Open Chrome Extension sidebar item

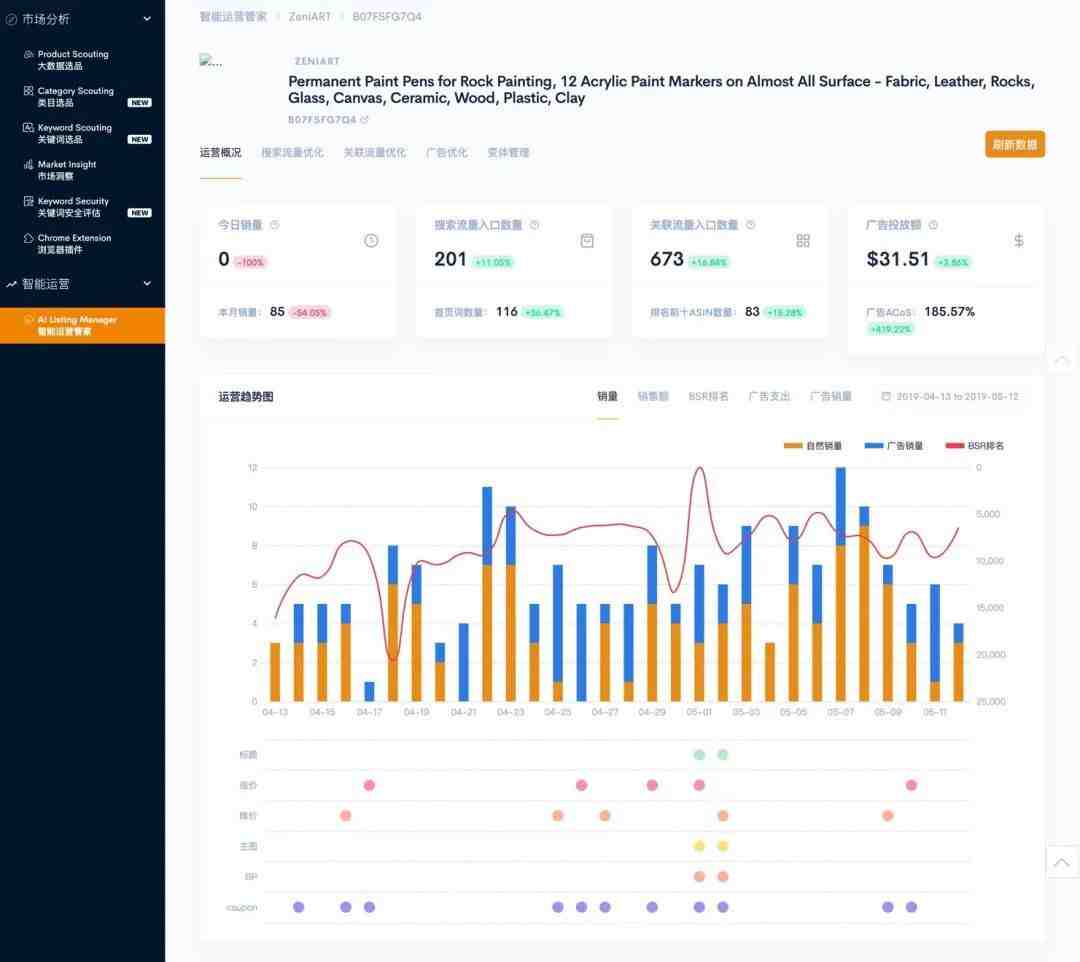coord(74,243)
